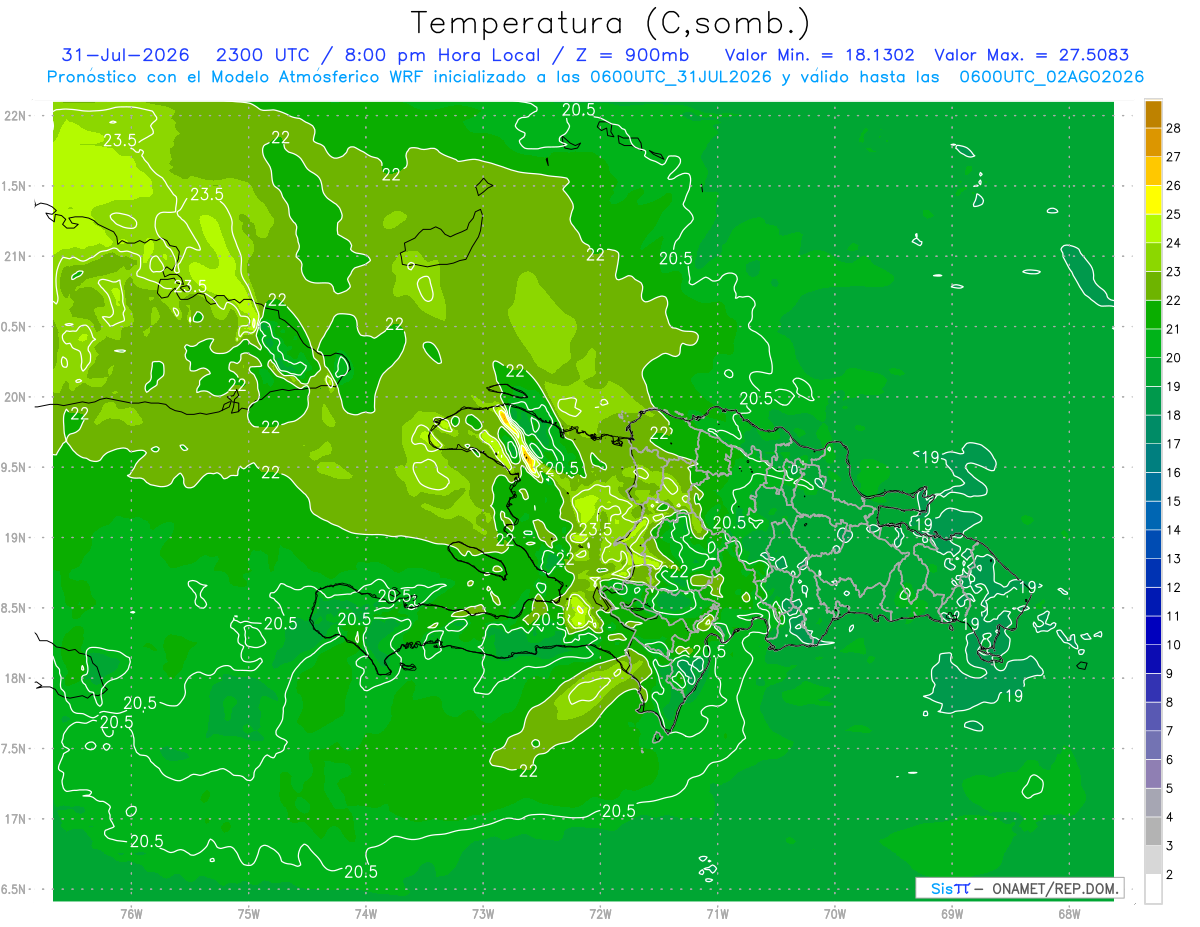Screen dimensions: 1200x927
Task: Click the '75W' longitude axis label
Action: 249,914
